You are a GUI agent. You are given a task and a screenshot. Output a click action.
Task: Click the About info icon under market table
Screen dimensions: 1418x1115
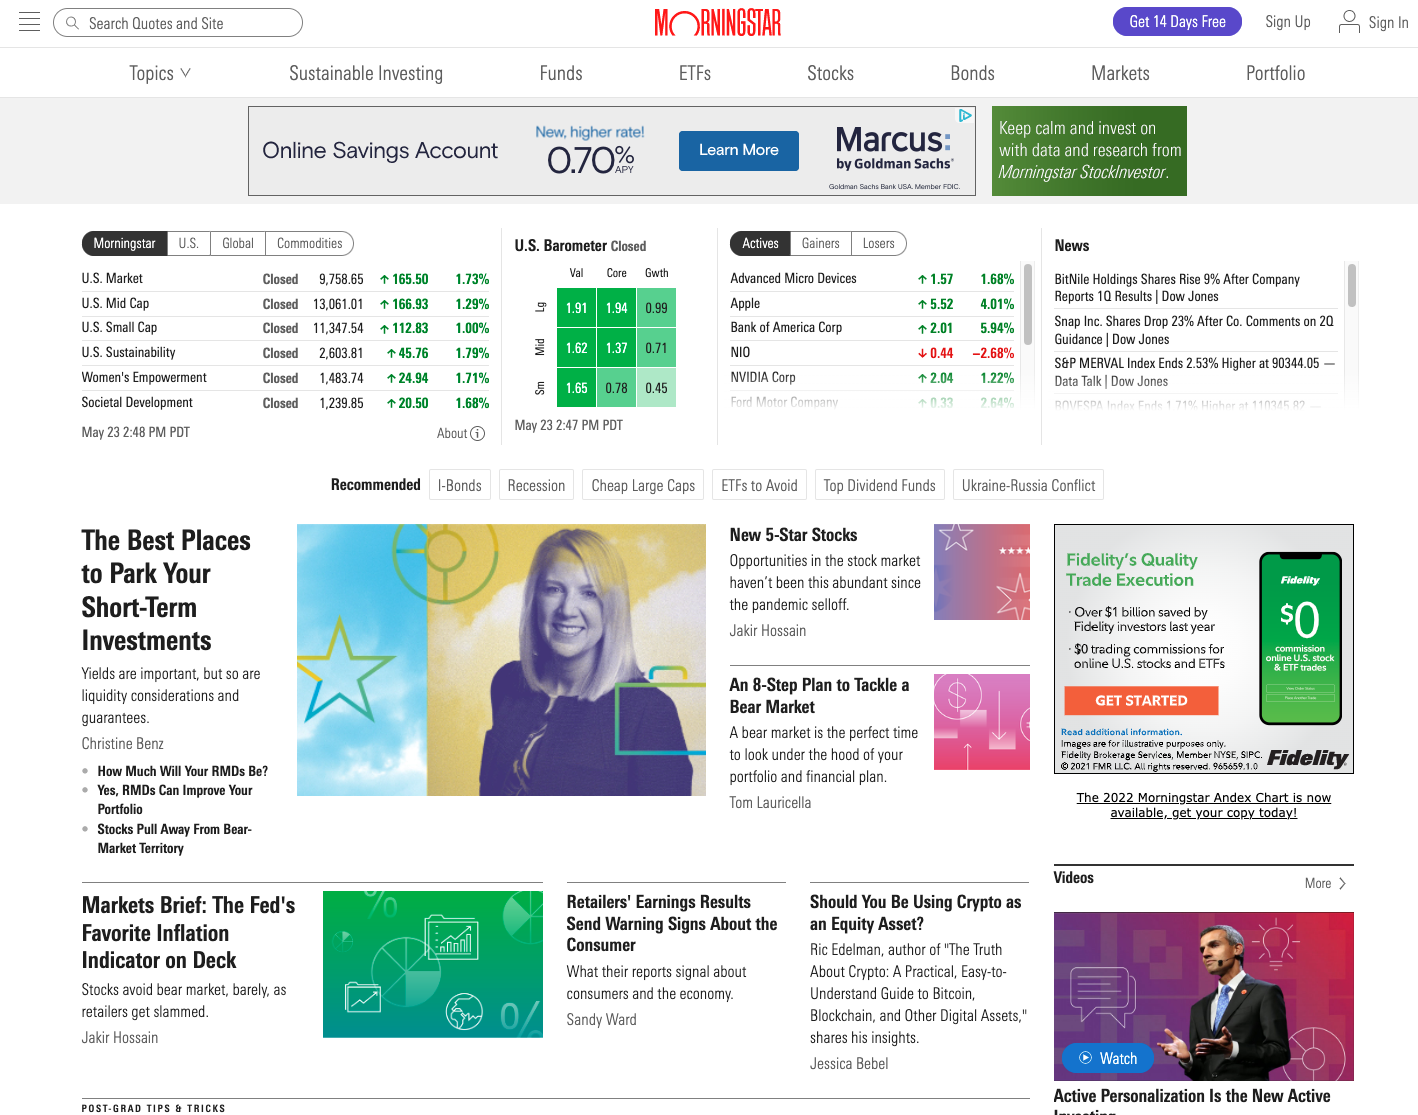point(477,433)
